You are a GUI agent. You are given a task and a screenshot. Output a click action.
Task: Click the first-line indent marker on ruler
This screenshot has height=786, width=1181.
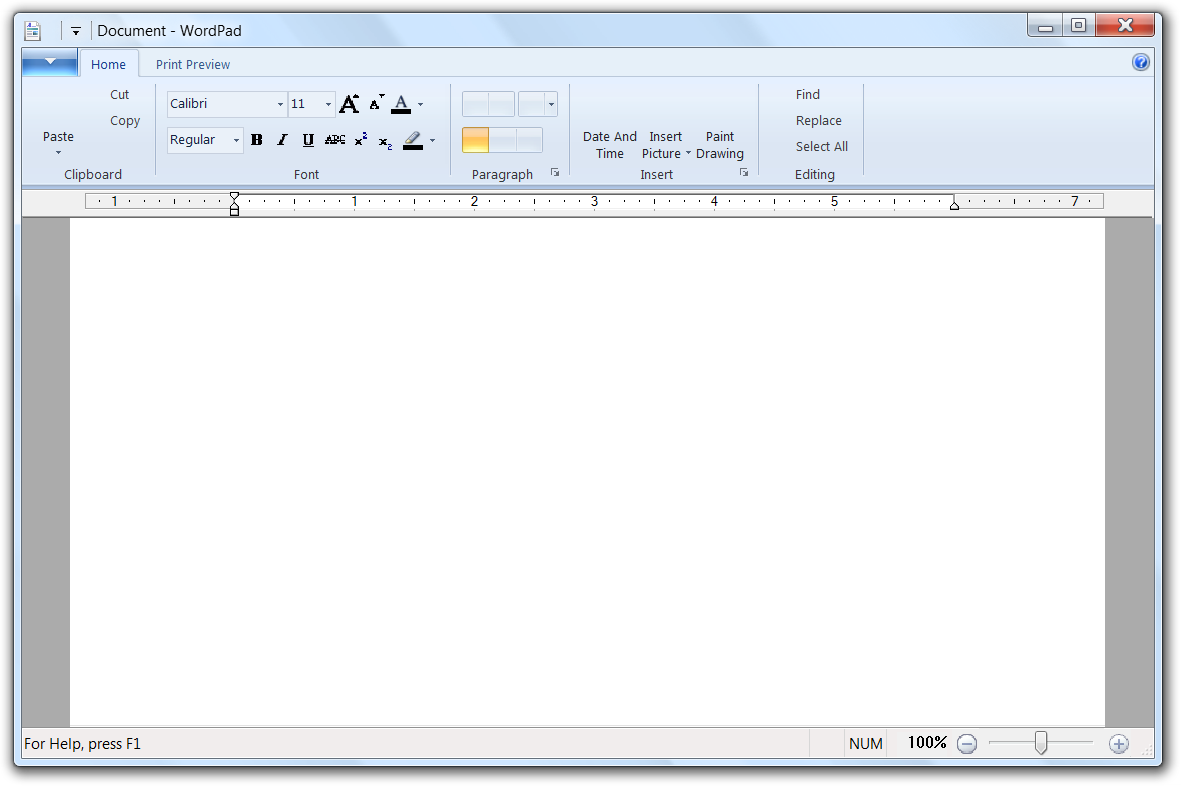[234, 197]
